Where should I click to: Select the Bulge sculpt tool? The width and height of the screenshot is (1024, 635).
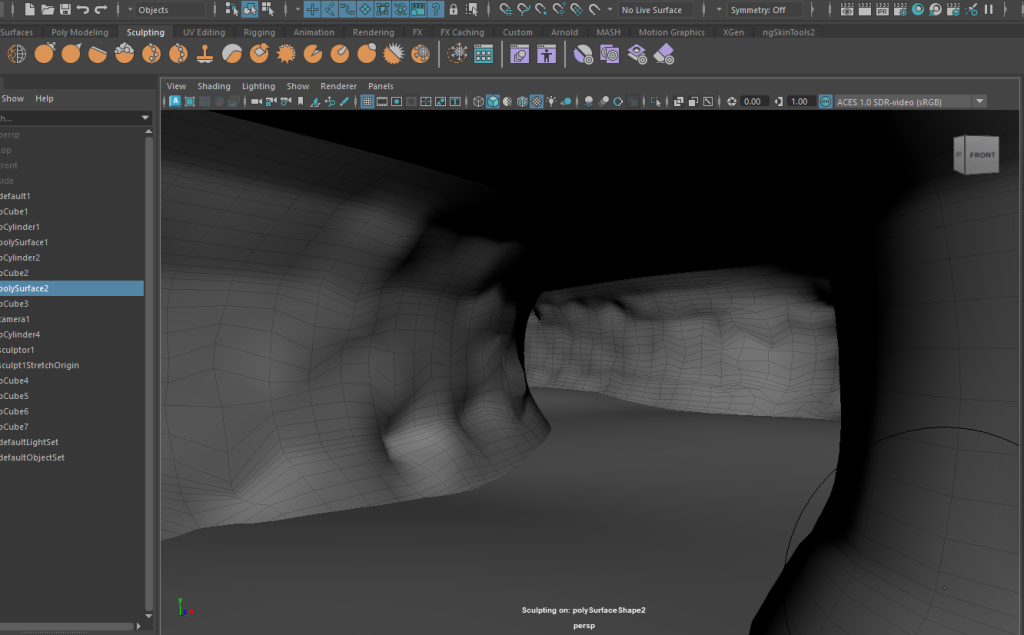pos(367,54)
